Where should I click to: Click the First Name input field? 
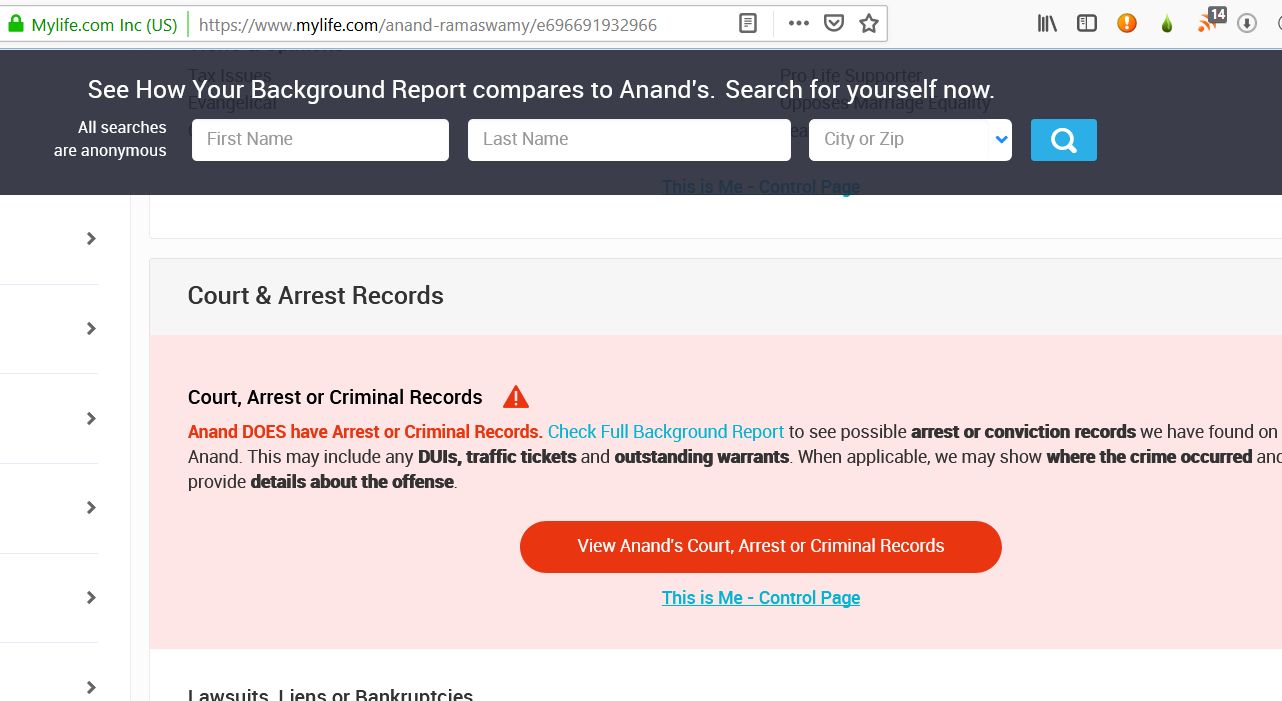point(320,140)
